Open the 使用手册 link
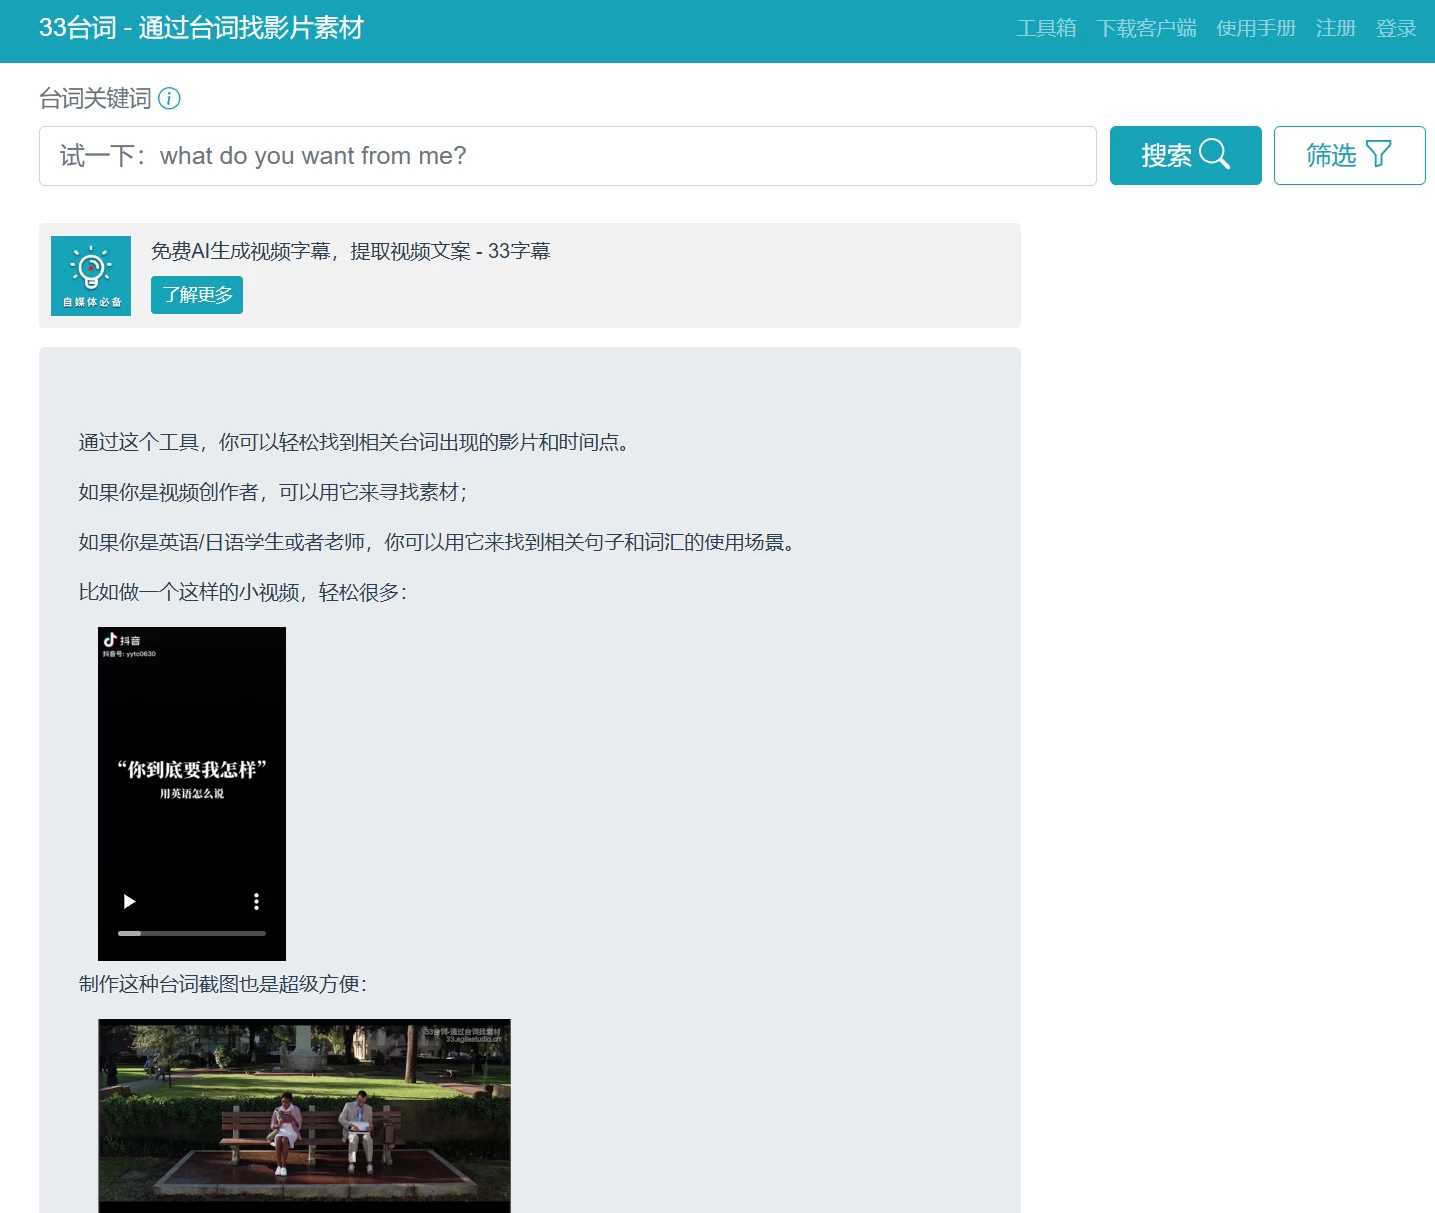The image size is (1435, 1213). point(1256,28)
